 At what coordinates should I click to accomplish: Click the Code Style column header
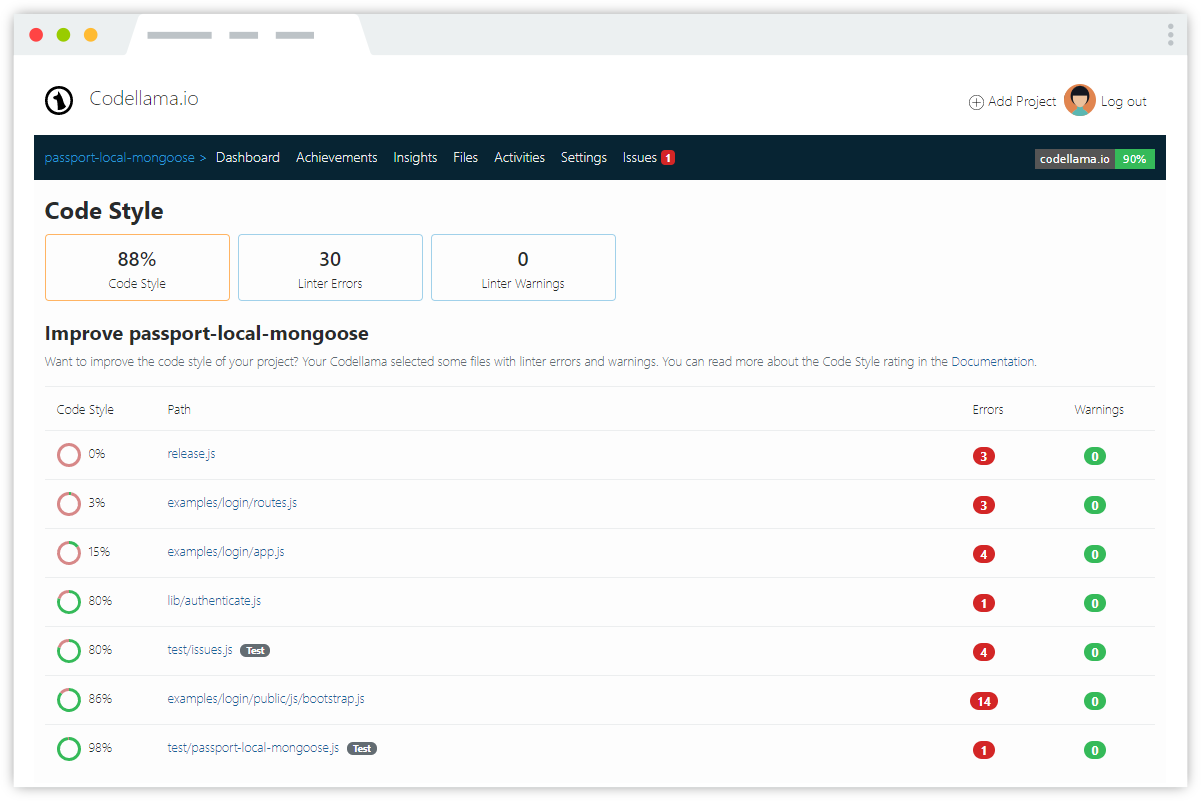[85, 409]
